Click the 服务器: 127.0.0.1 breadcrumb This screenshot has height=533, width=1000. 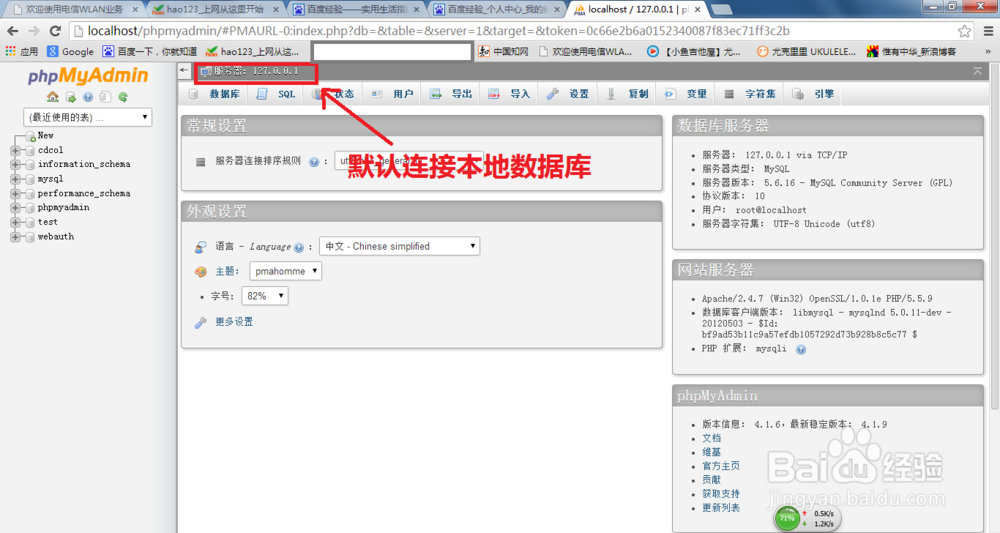click(256, 71)
